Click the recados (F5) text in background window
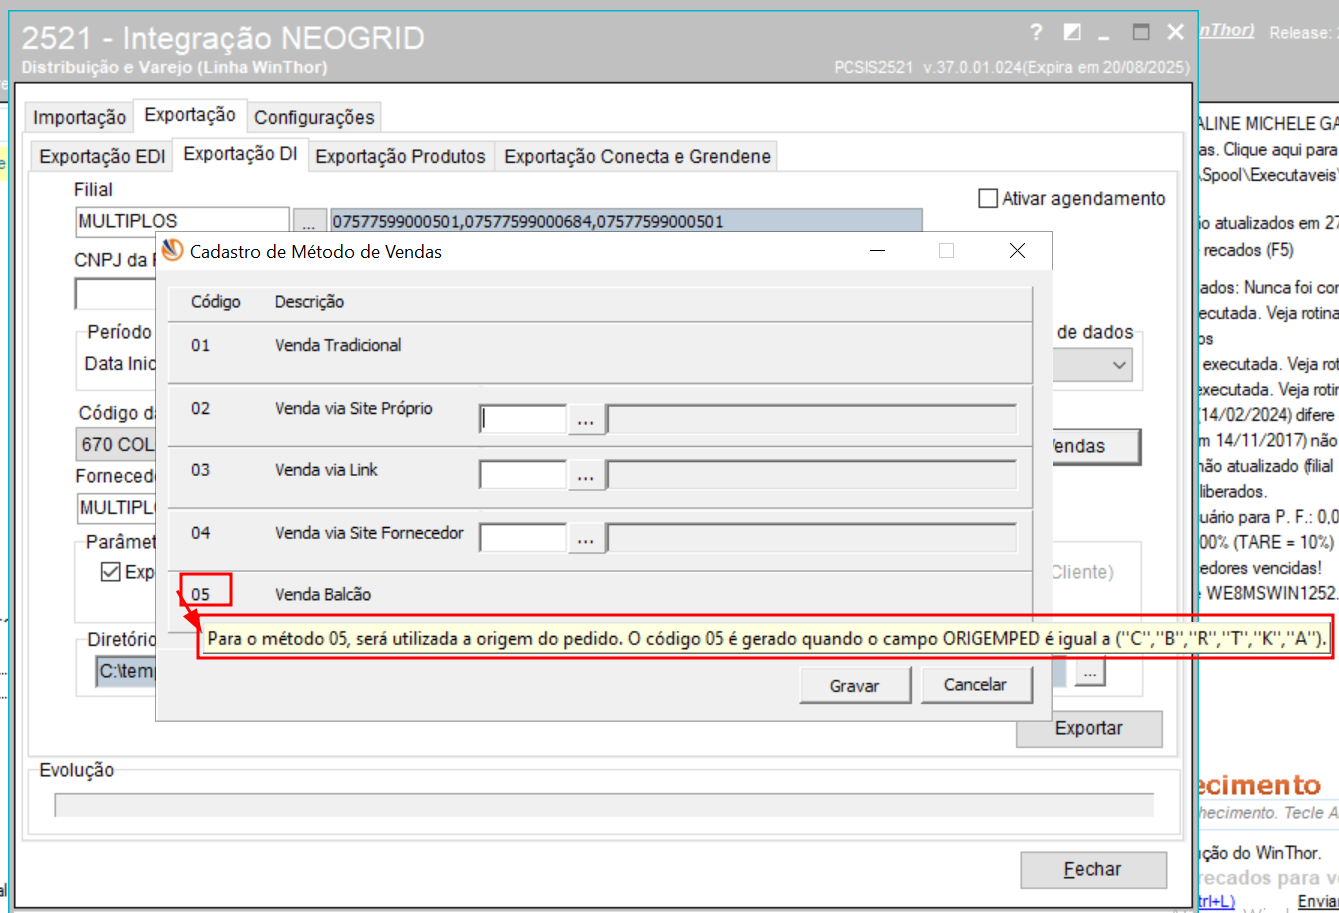The image size is (1339, 913). coord(1248,250)
